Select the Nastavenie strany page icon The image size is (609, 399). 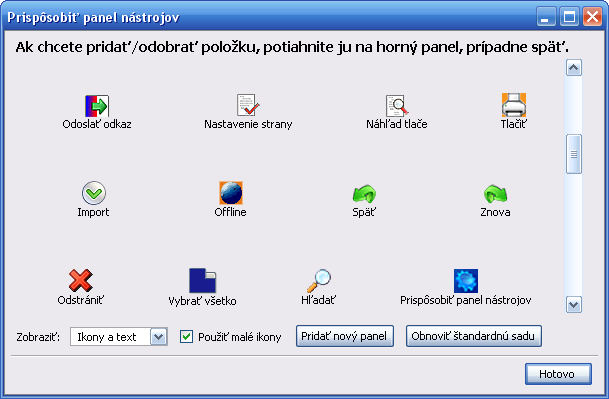click(248, 105)
